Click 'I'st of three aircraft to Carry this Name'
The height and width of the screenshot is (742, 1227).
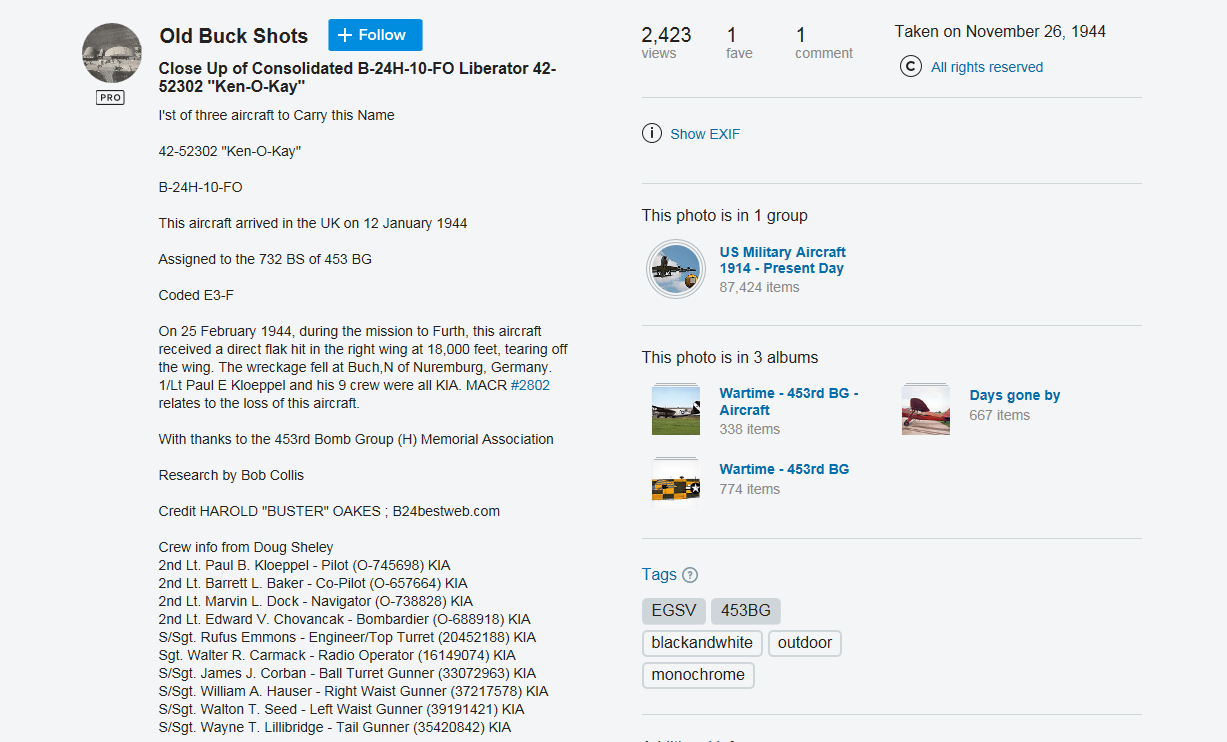tap(277, 115)
